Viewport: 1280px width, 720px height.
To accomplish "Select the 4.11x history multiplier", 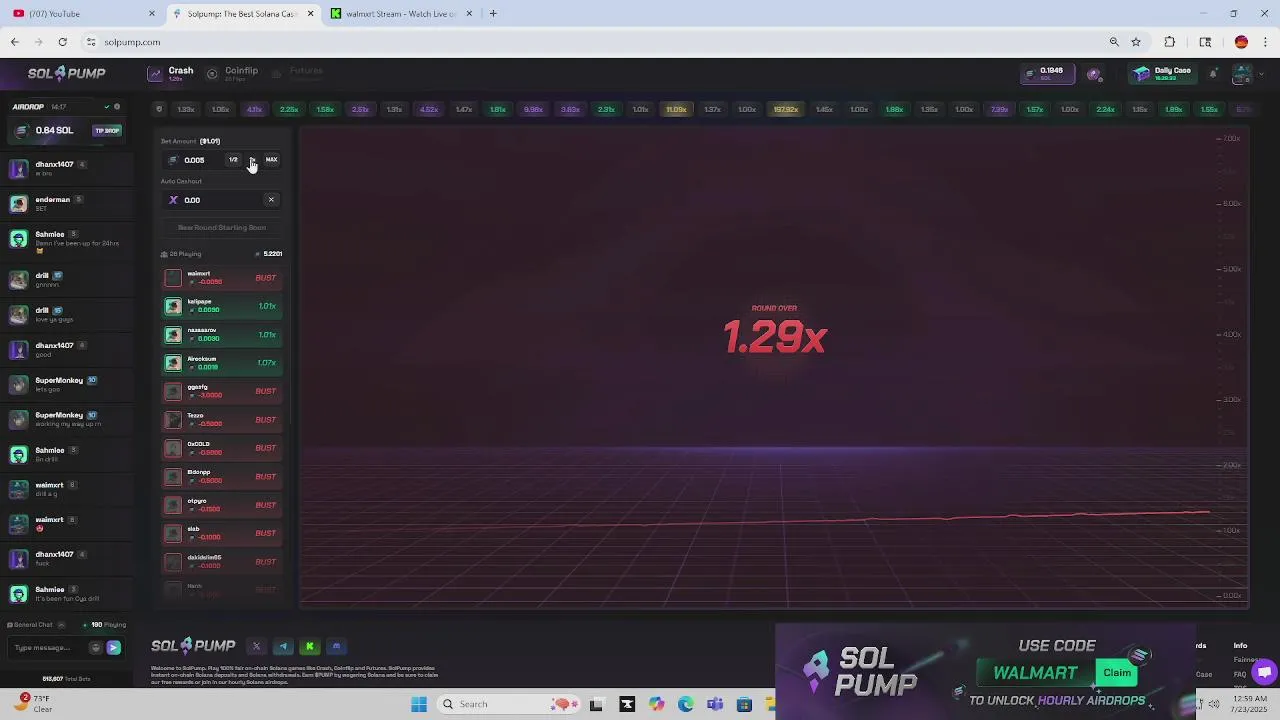I will pos(254,109).
